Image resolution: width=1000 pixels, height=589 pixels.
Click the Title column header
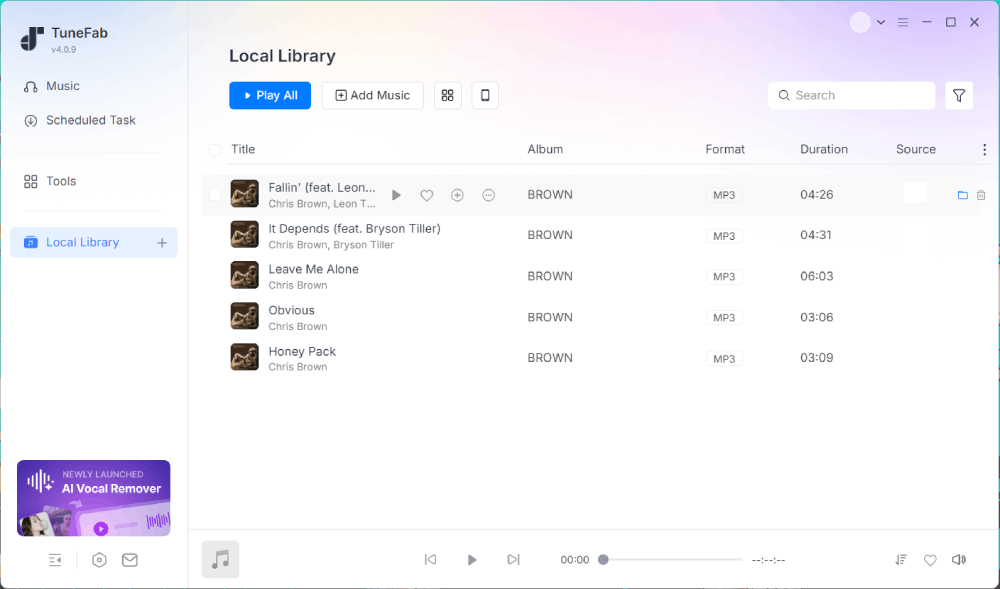[x=243, y=149]
